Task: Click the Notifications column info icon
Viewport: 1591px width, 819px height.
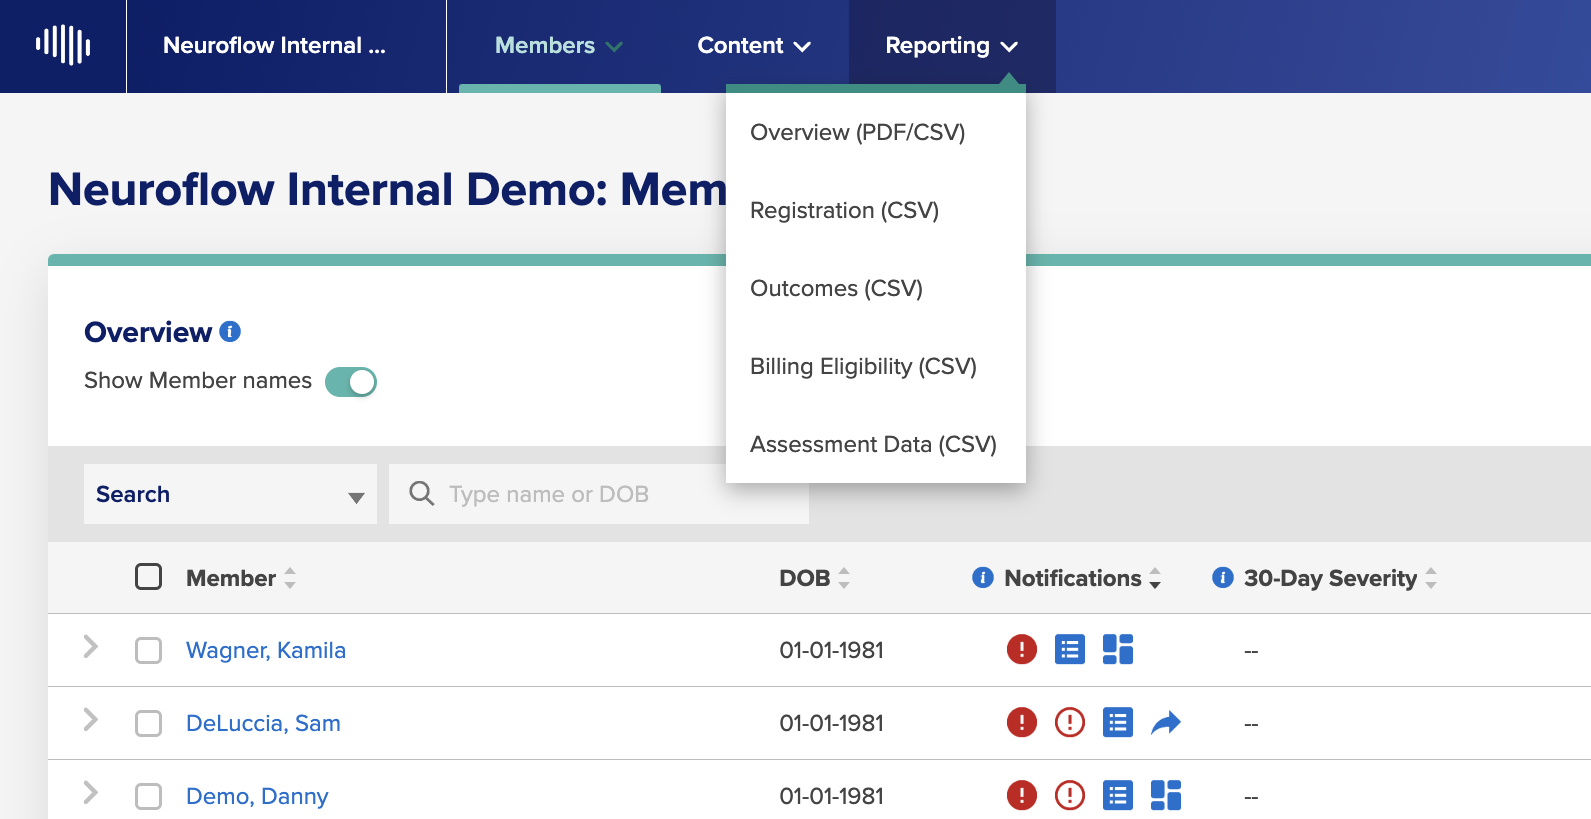Action: tap(983, 577)
